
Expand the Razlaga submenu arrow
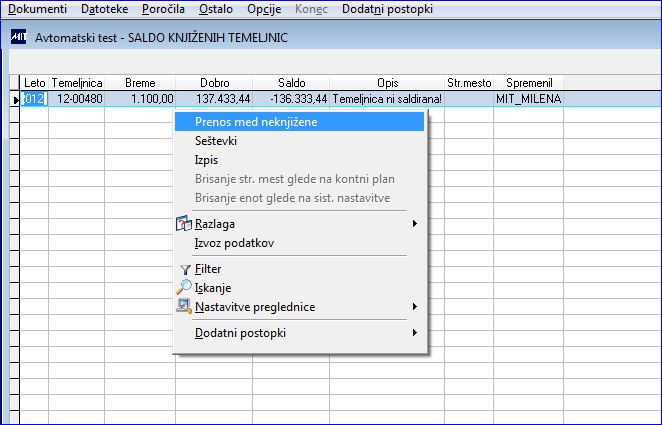click(415, 223)
